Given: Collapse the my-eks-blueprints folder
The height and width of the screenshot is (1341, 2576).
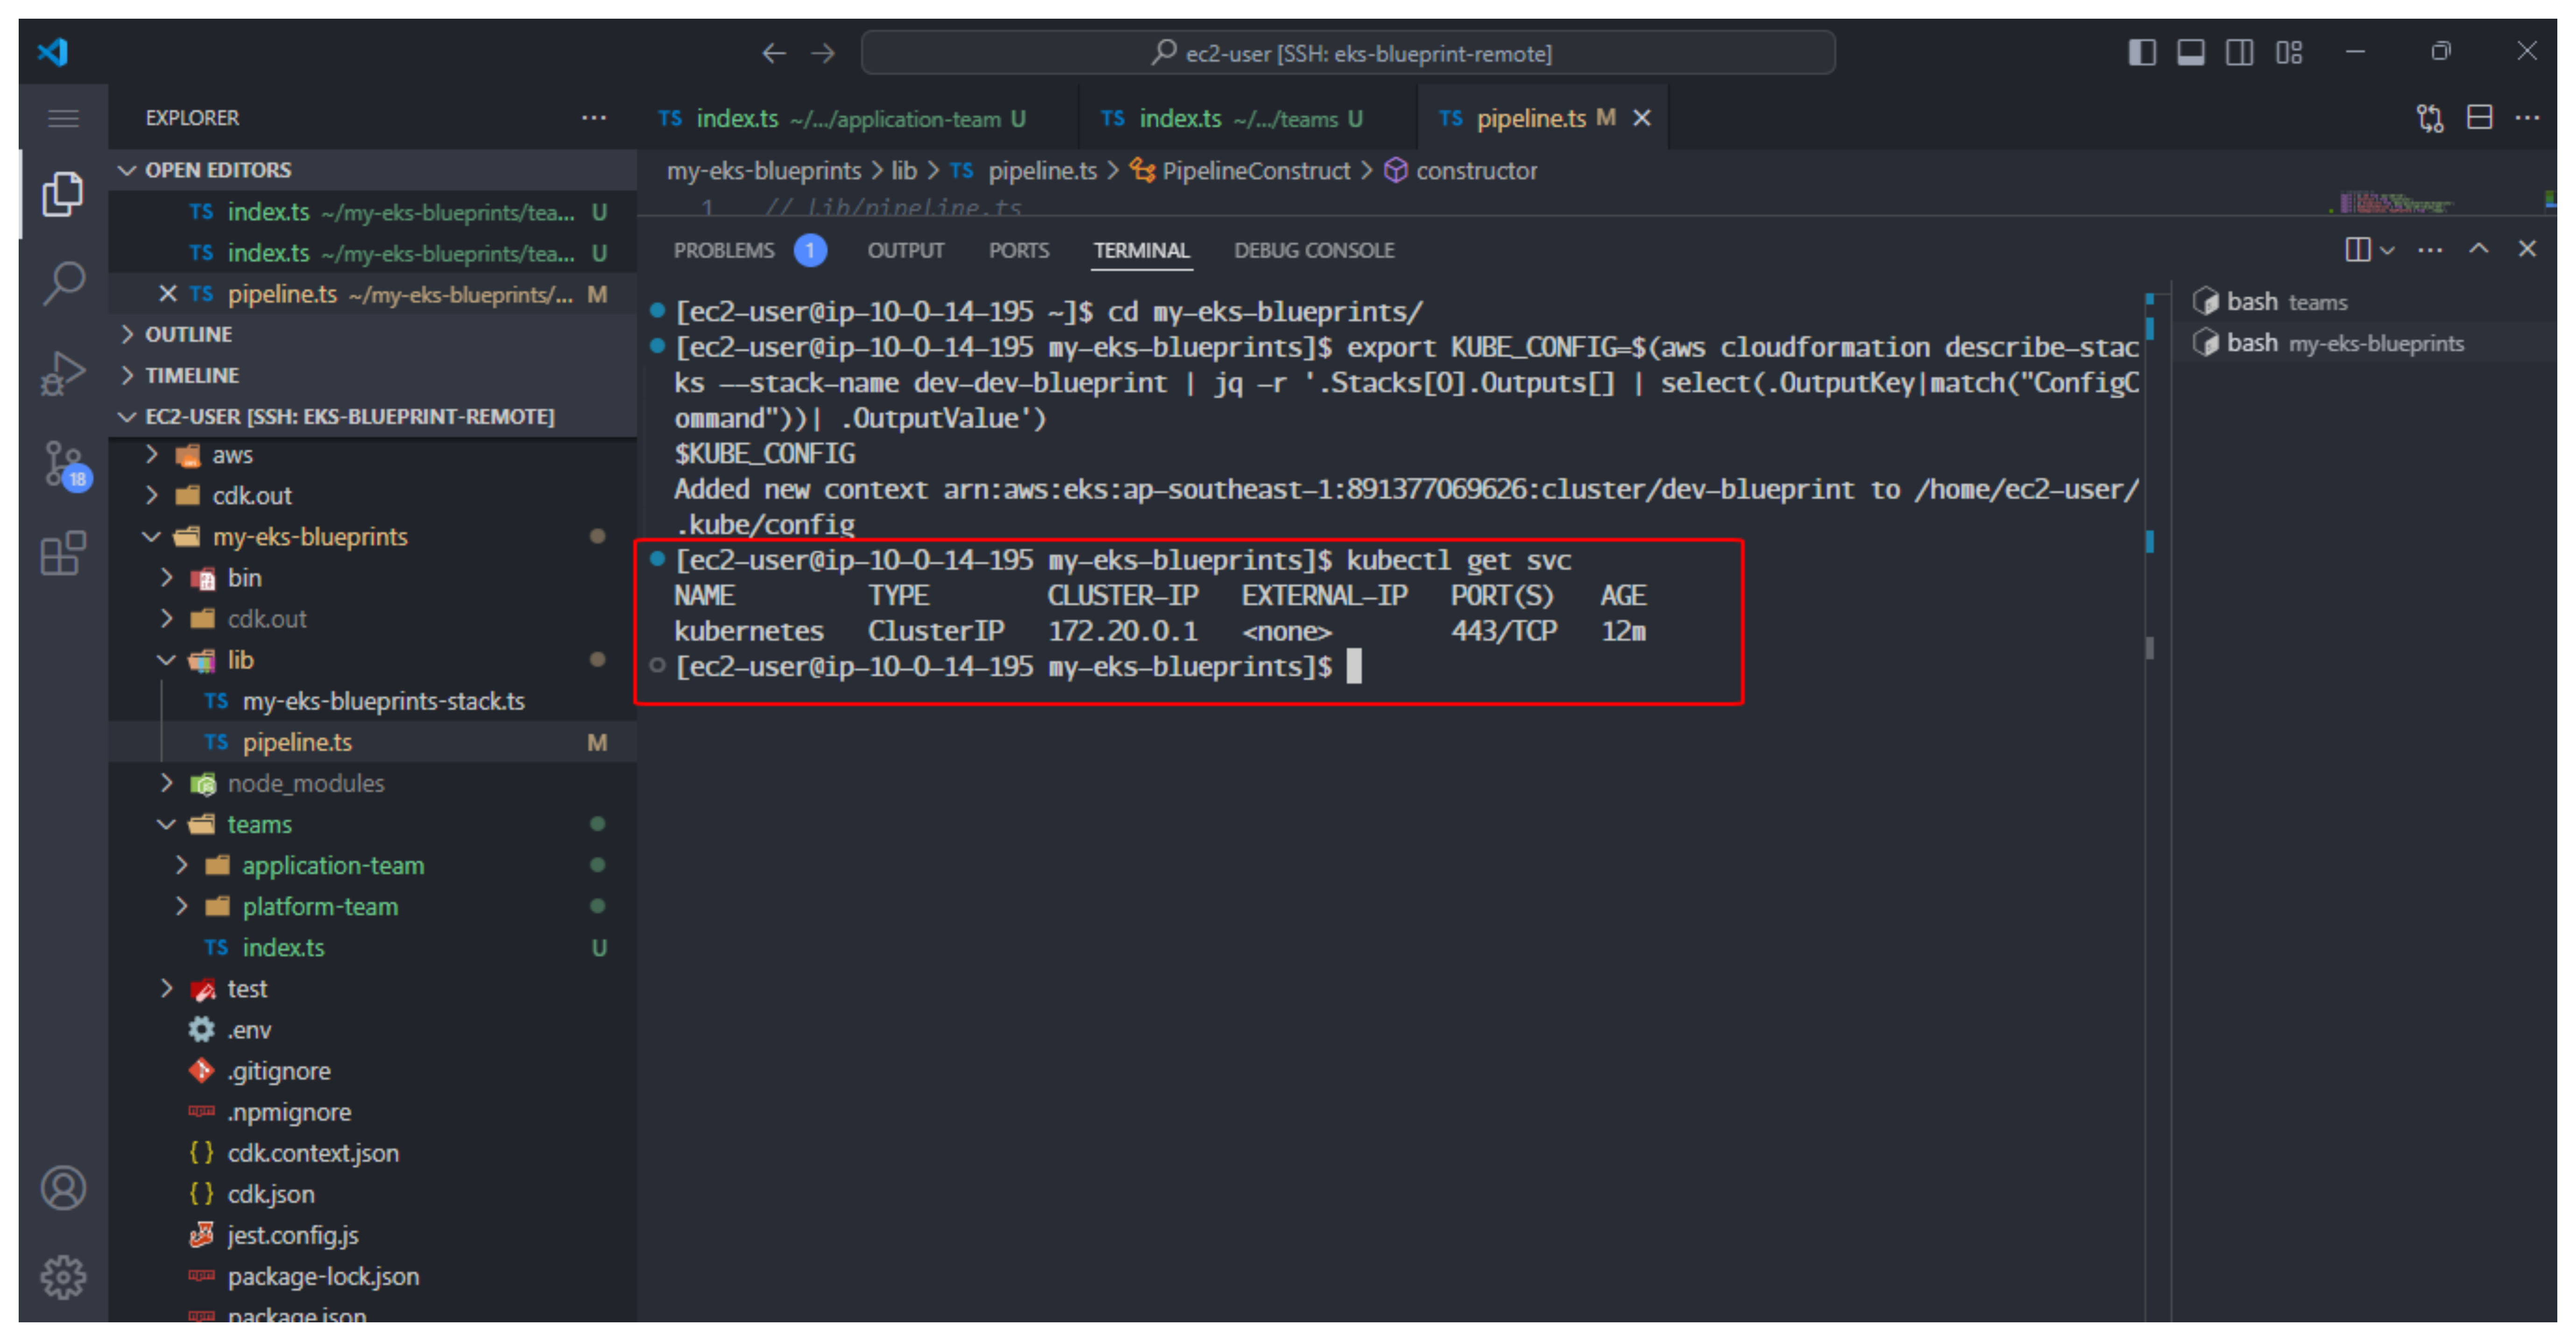Looking at the screenshot, I should click(372, 537).
